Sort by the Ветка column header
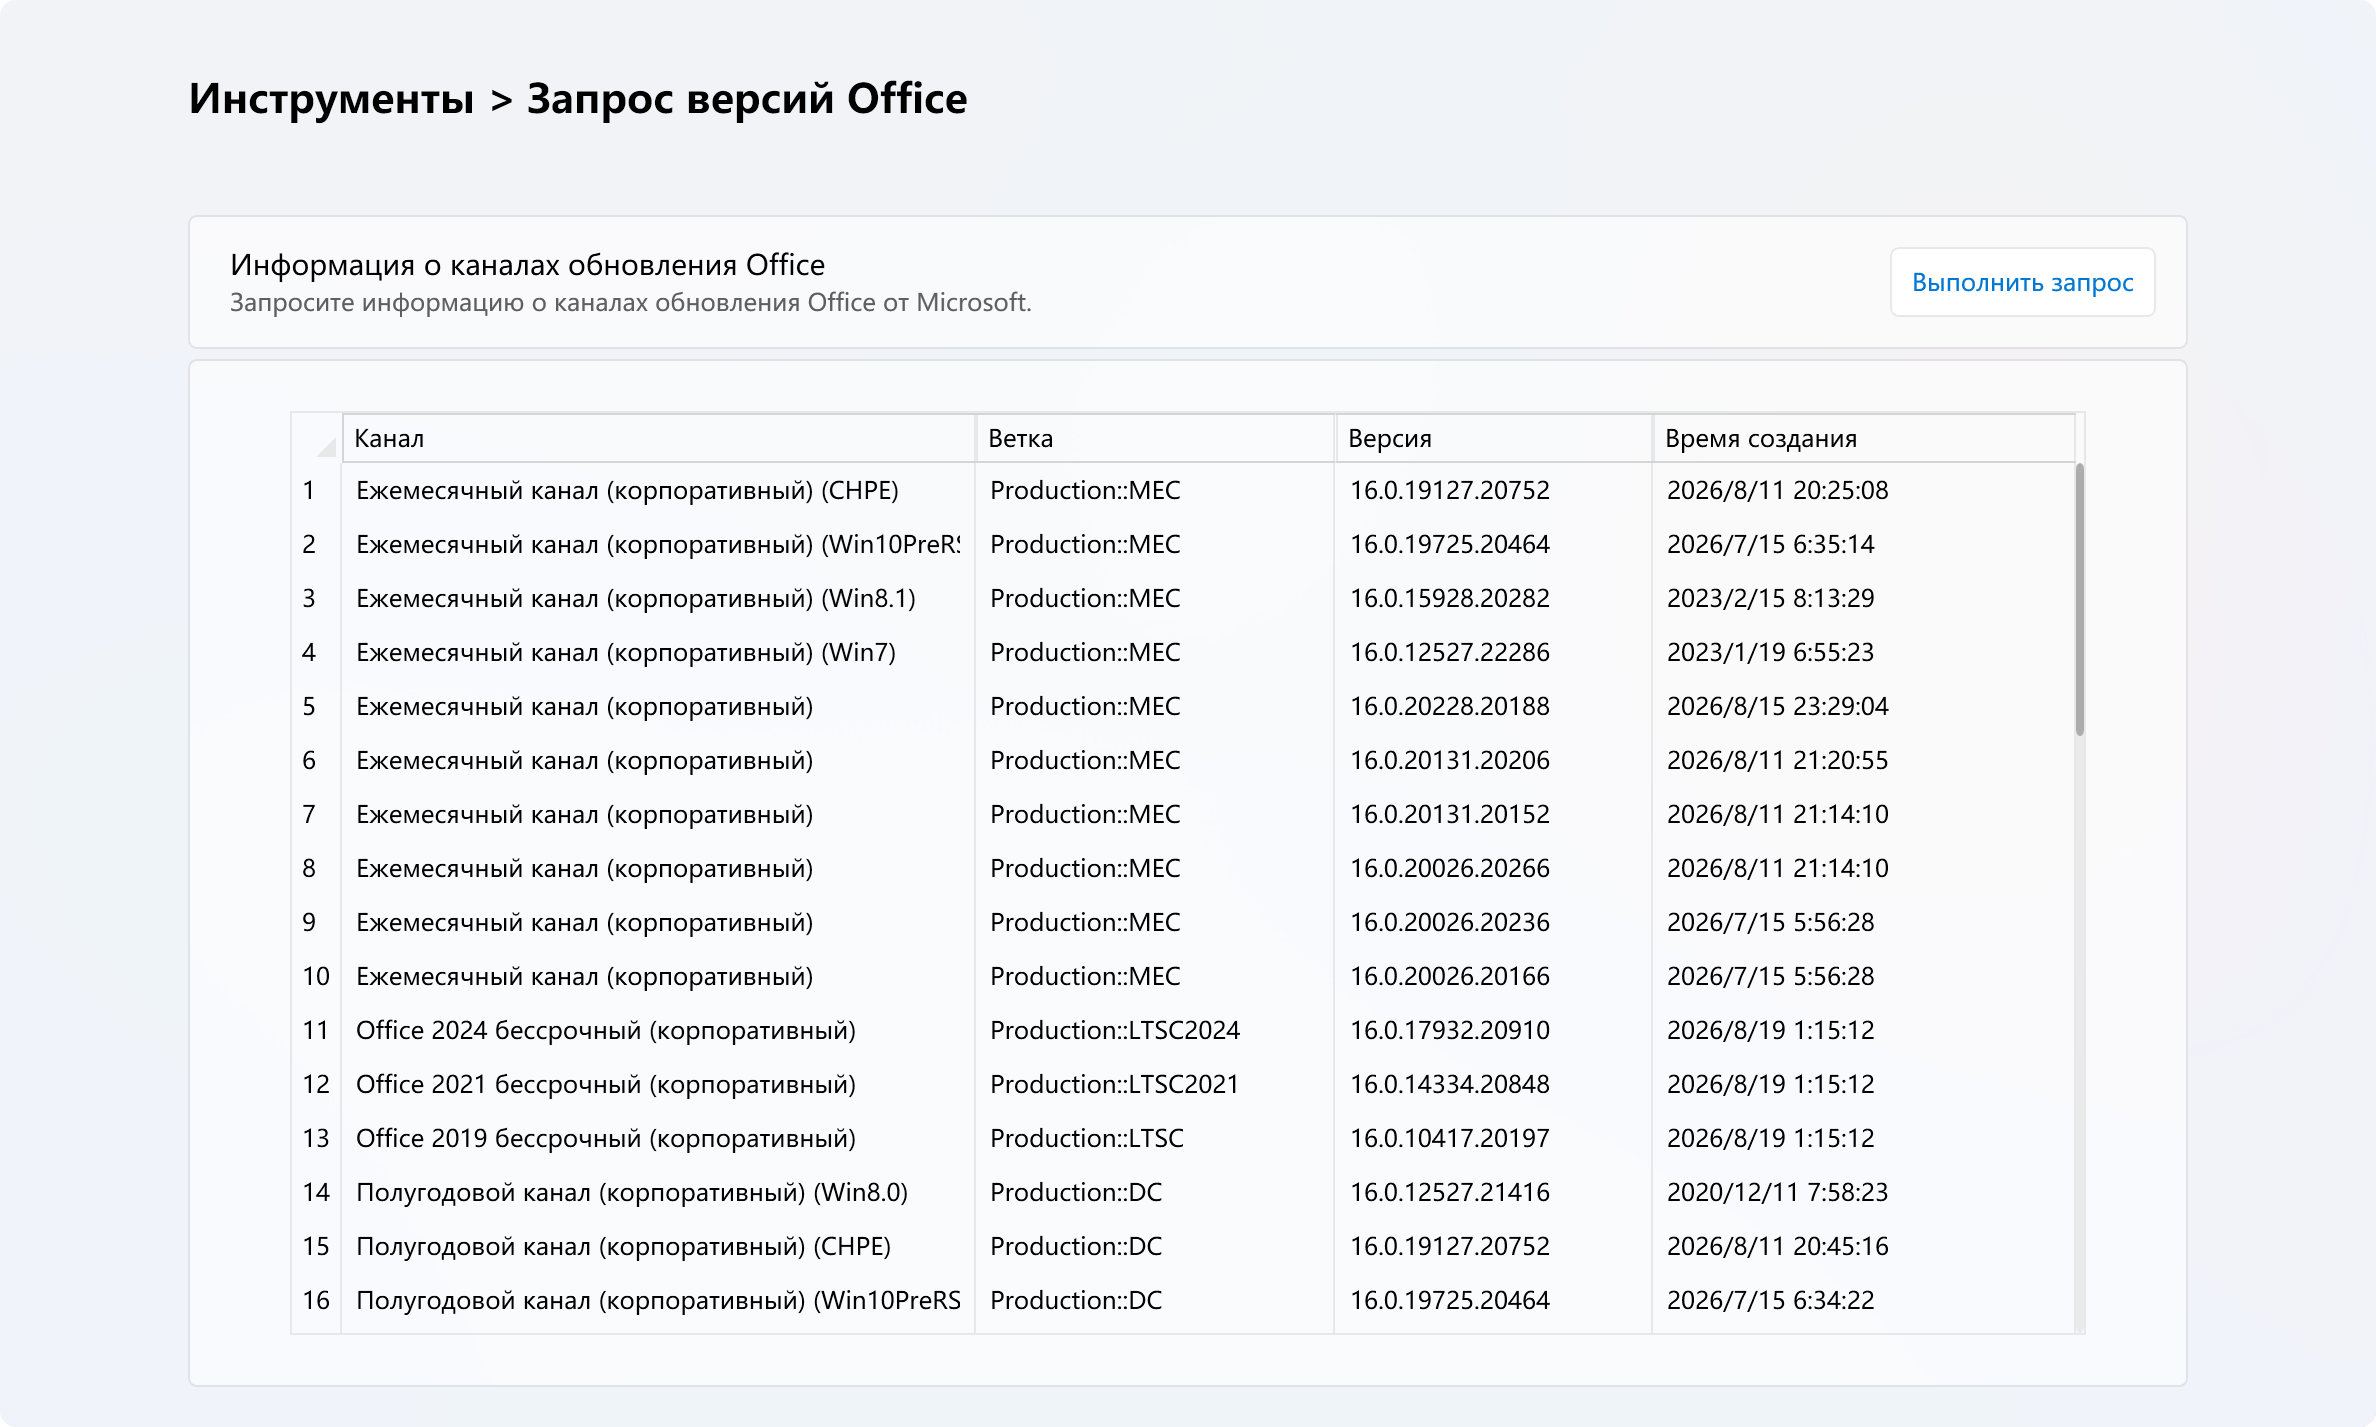 click(1155, 438)
